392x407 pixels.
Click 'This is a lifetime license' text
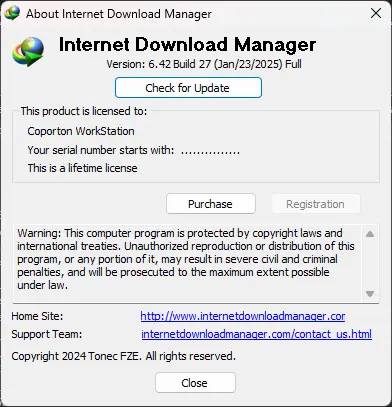82,168
